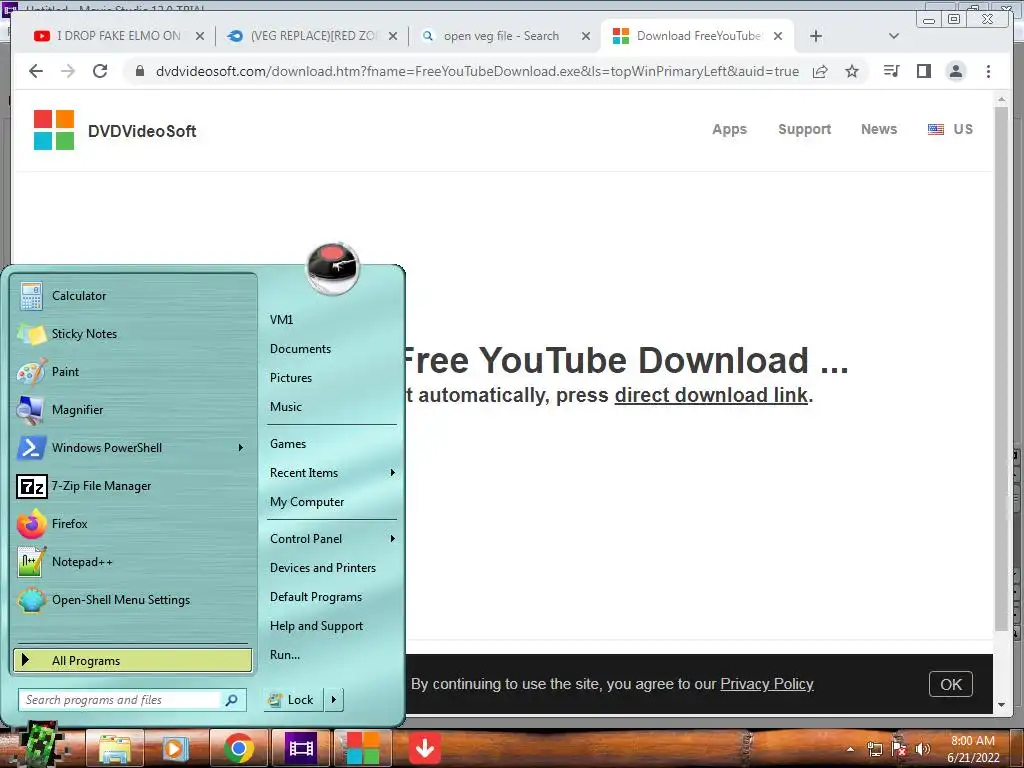Open News in site navigation
This screenshot has height=768, width=1024.
[x=879, y=129]
